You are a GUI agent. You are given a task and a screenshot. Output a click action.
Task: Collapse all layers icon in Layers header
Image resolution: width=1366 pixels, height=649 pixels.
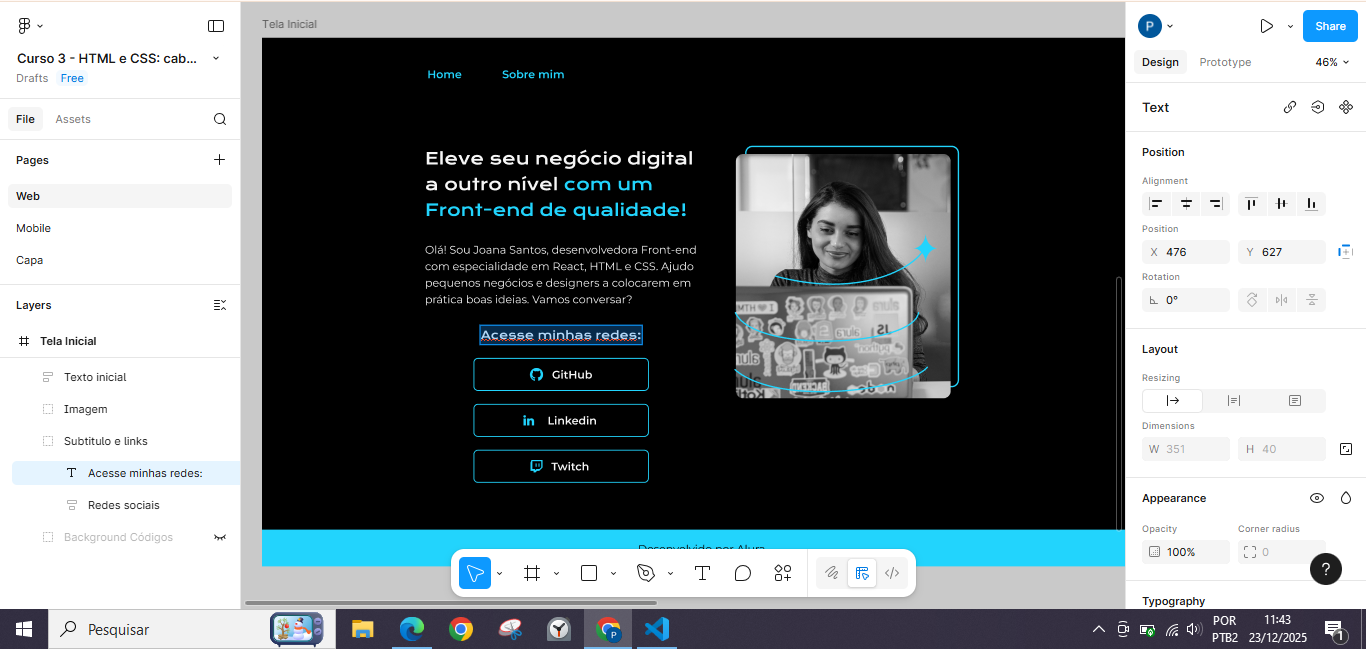(220, 305)
